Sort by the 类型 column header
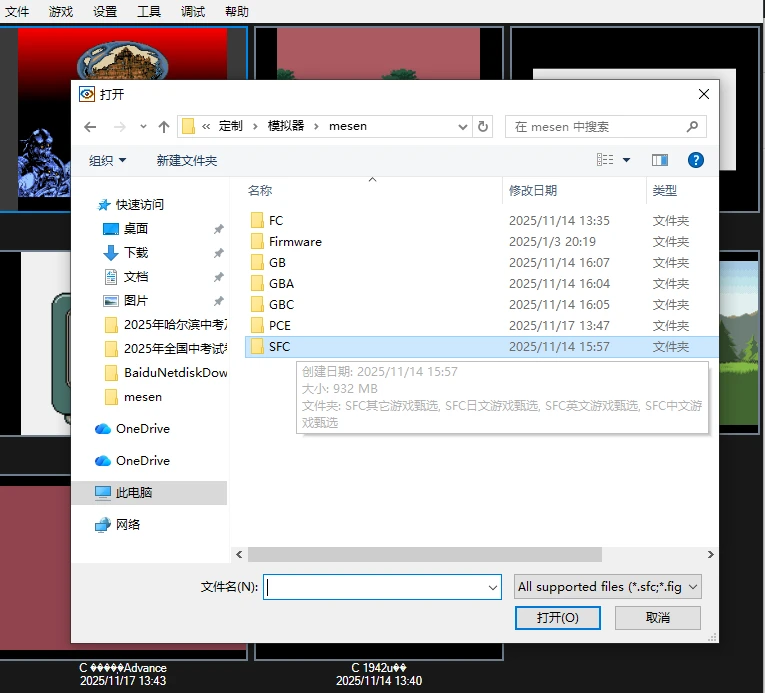 click(664, 190)
